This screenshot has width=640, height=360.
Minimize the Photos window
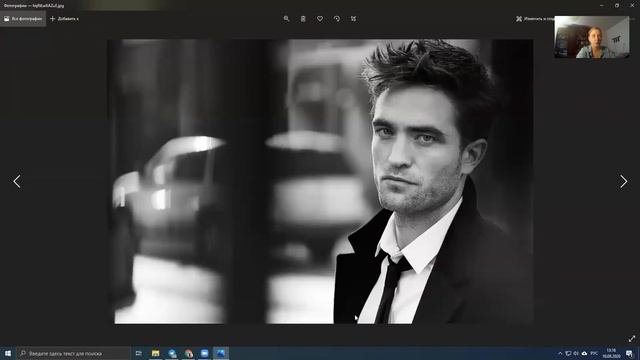(602, 5)
